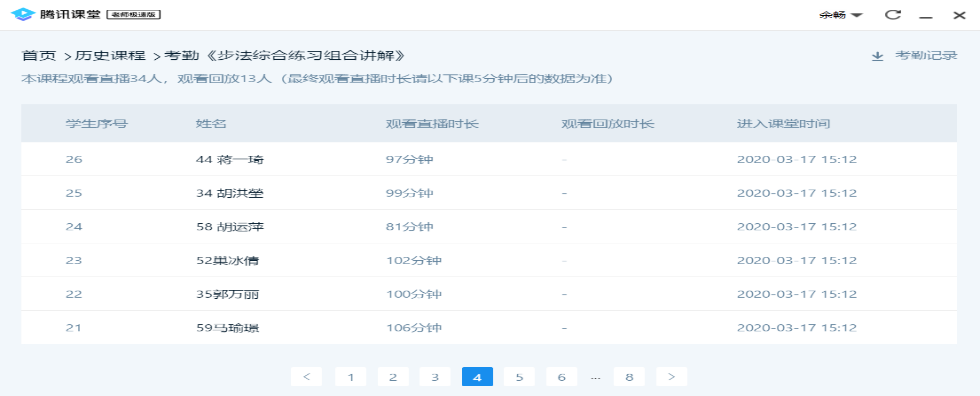Open the 首页 breadcrumb link
980x396 pixels.
coord(39,56)
